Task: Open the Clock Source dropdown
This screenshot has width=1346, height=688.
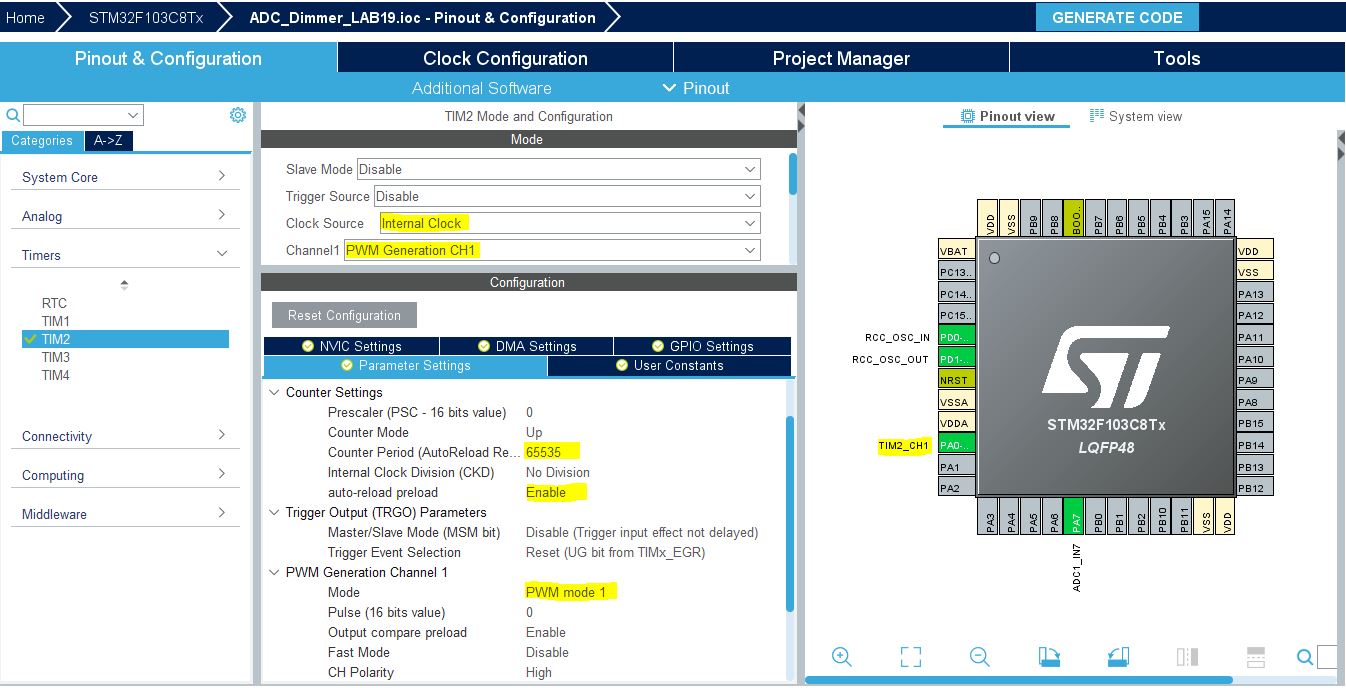Action: tap(569, 223)
